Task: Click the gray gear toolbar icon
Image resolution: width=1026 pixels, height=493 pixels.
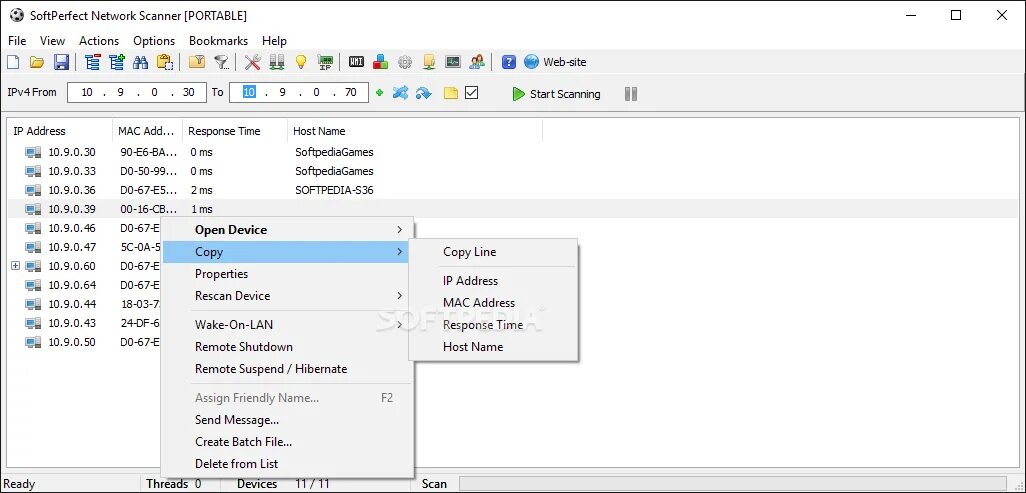Action: click(x=405, y=62)
